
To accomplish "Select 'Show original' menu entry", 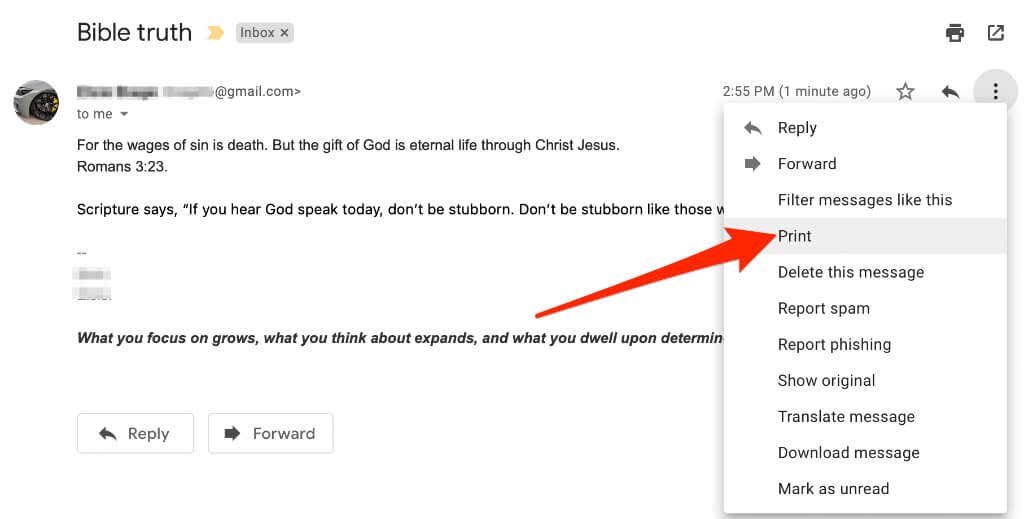I will point(826,380).
